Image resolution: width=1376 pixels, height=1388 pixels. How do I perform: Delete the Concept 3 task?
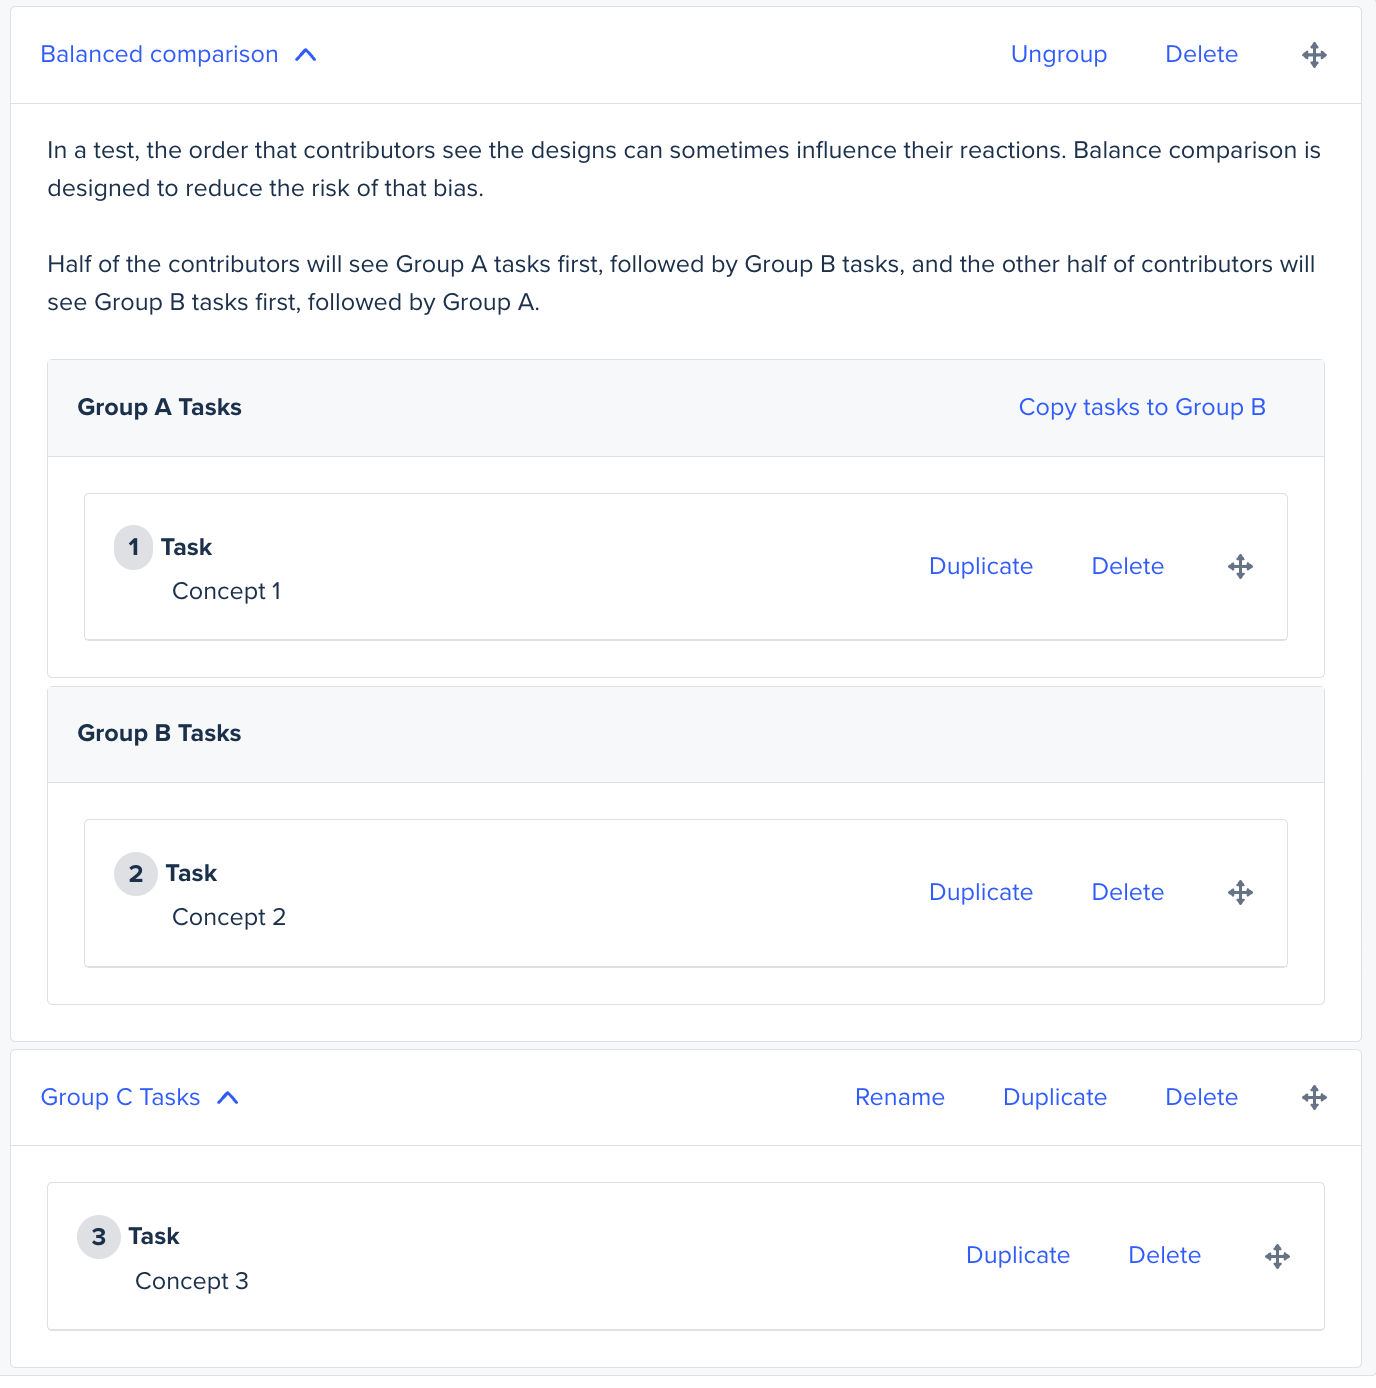[1164, 1255]
